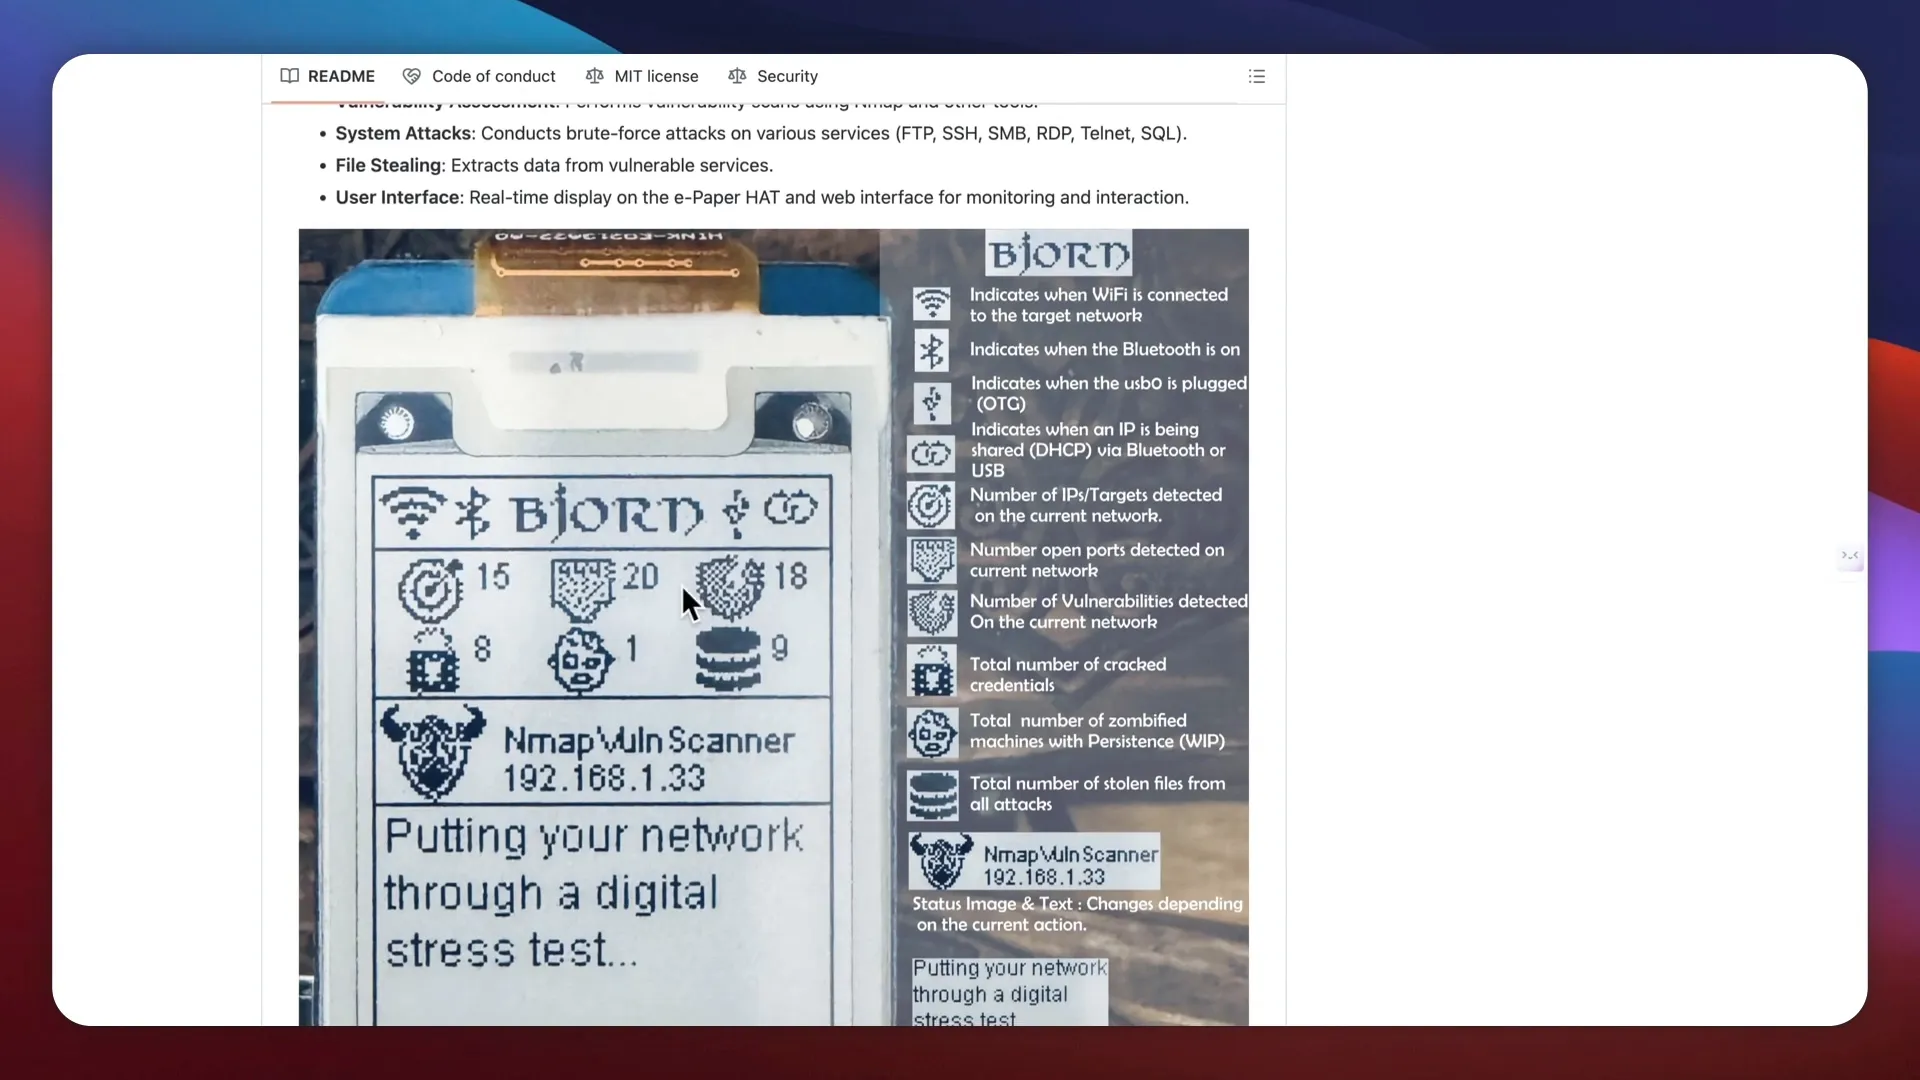Click the target icon beside 15 on display
The height and width of the screenshot is (1080, 1920).
(431, 588)
